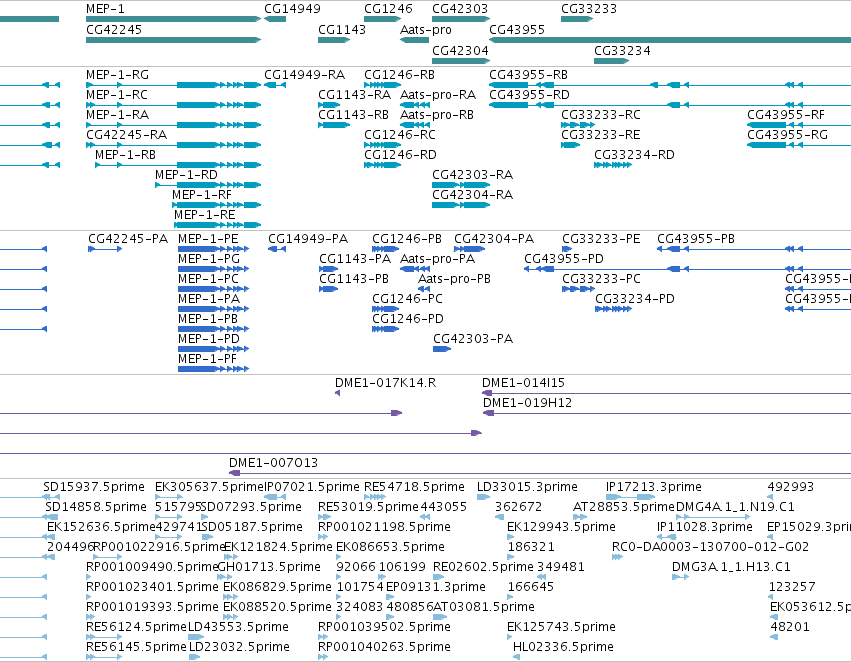851x662 pixels.
Task: Click EST IP17213.3prime
Action: (x=631, y=497)
